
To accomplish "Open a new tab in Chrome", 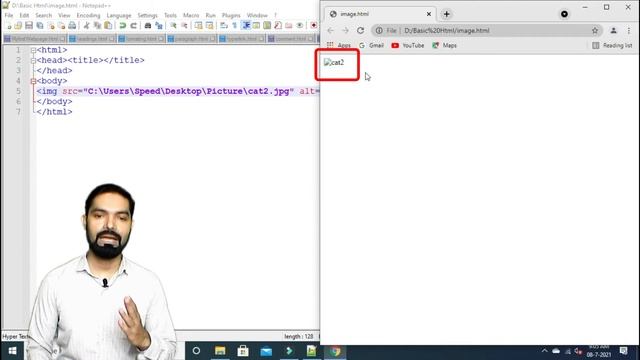I will tap(447, 14).
